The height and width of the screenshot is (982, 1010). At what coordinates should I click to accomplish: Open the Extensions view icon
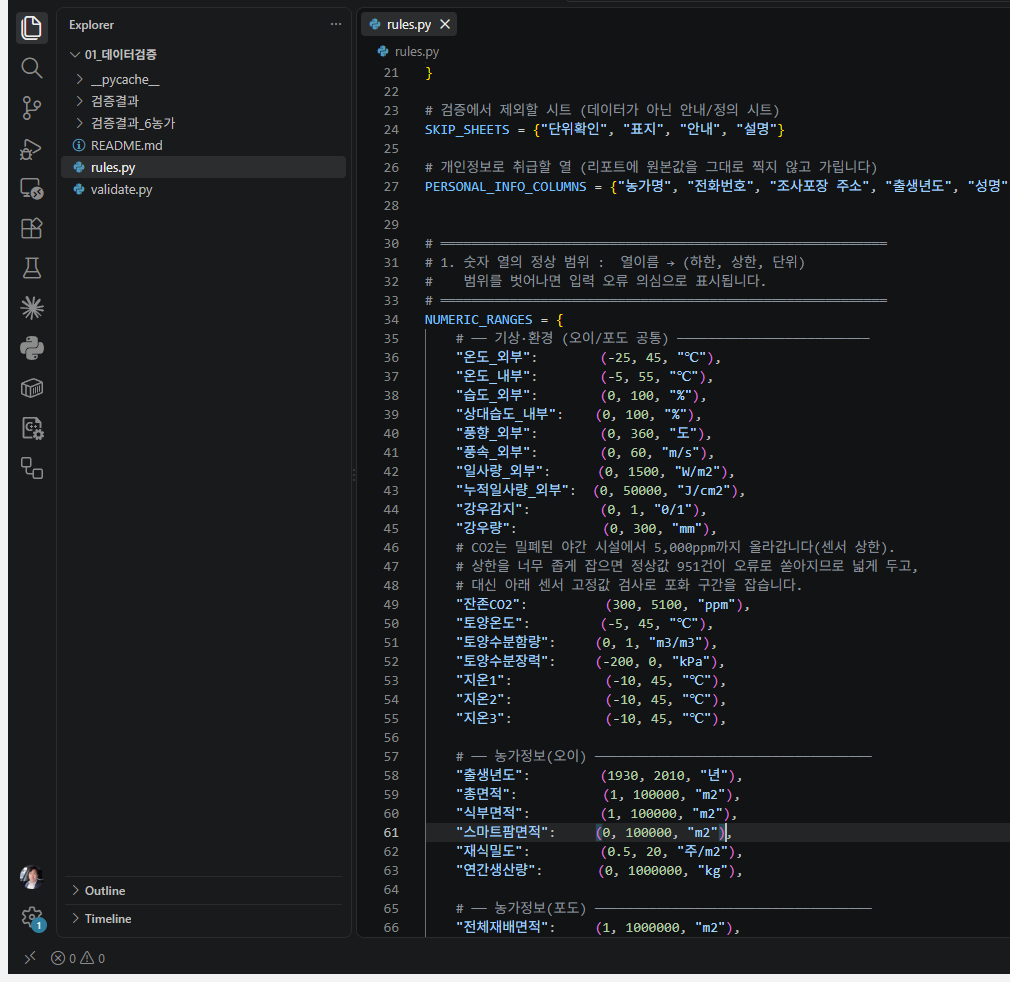32,228
